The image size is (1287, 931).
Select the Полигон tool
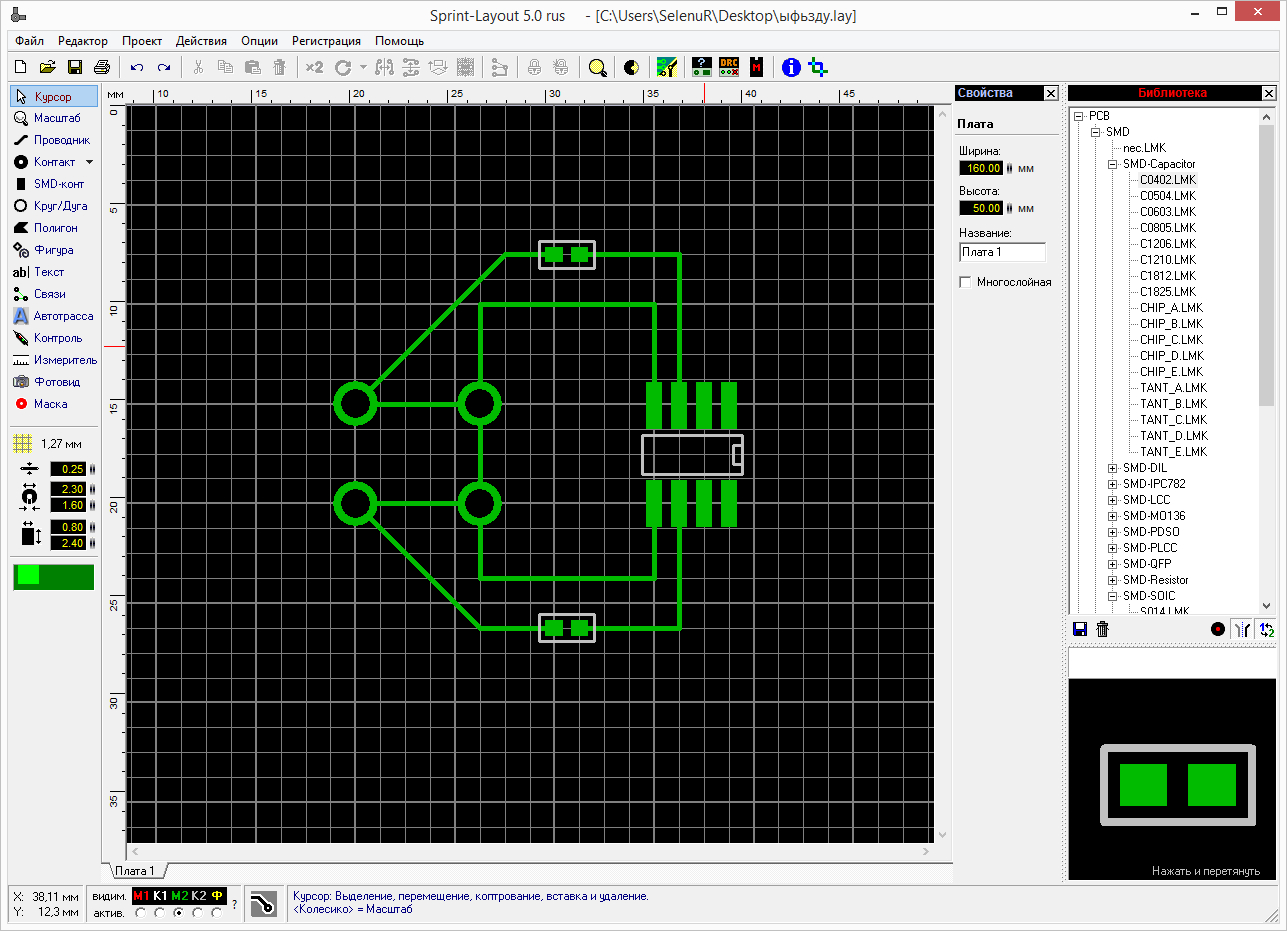(54, 228)
